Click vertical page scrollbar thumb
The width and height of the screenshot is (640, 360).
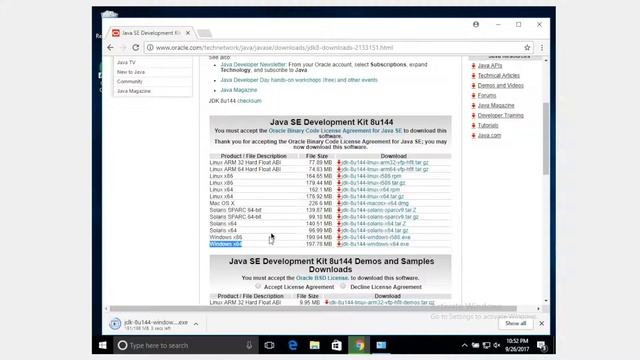point(546,139)
